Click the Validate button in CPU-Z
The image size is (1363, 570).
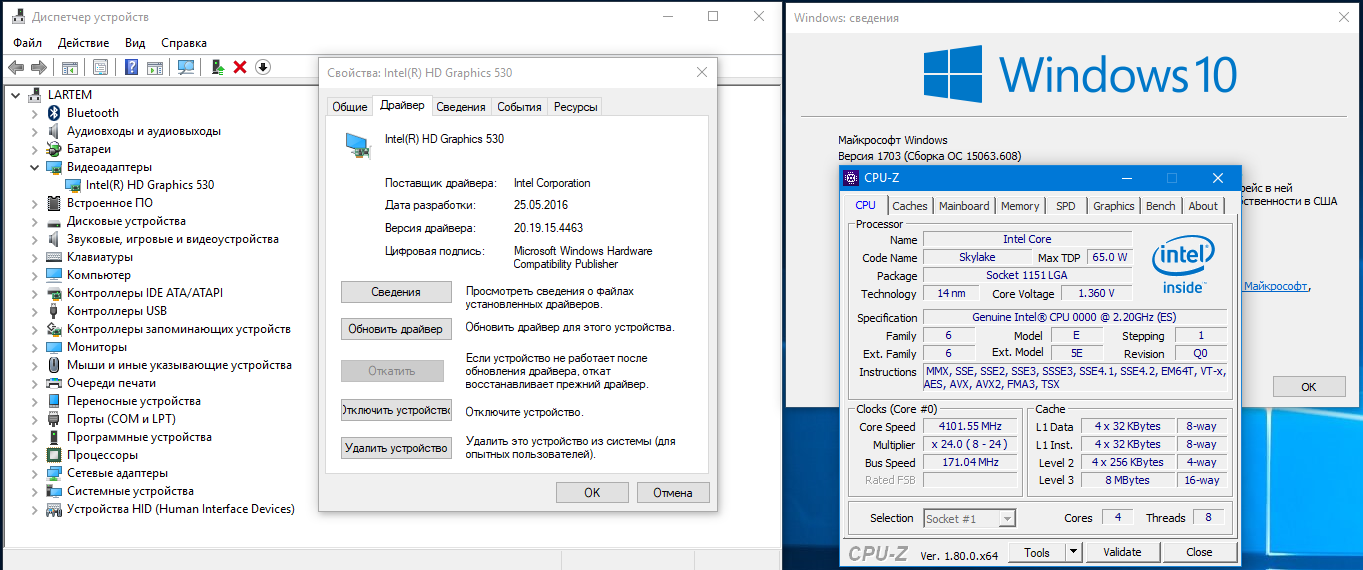pos(1122,552)
